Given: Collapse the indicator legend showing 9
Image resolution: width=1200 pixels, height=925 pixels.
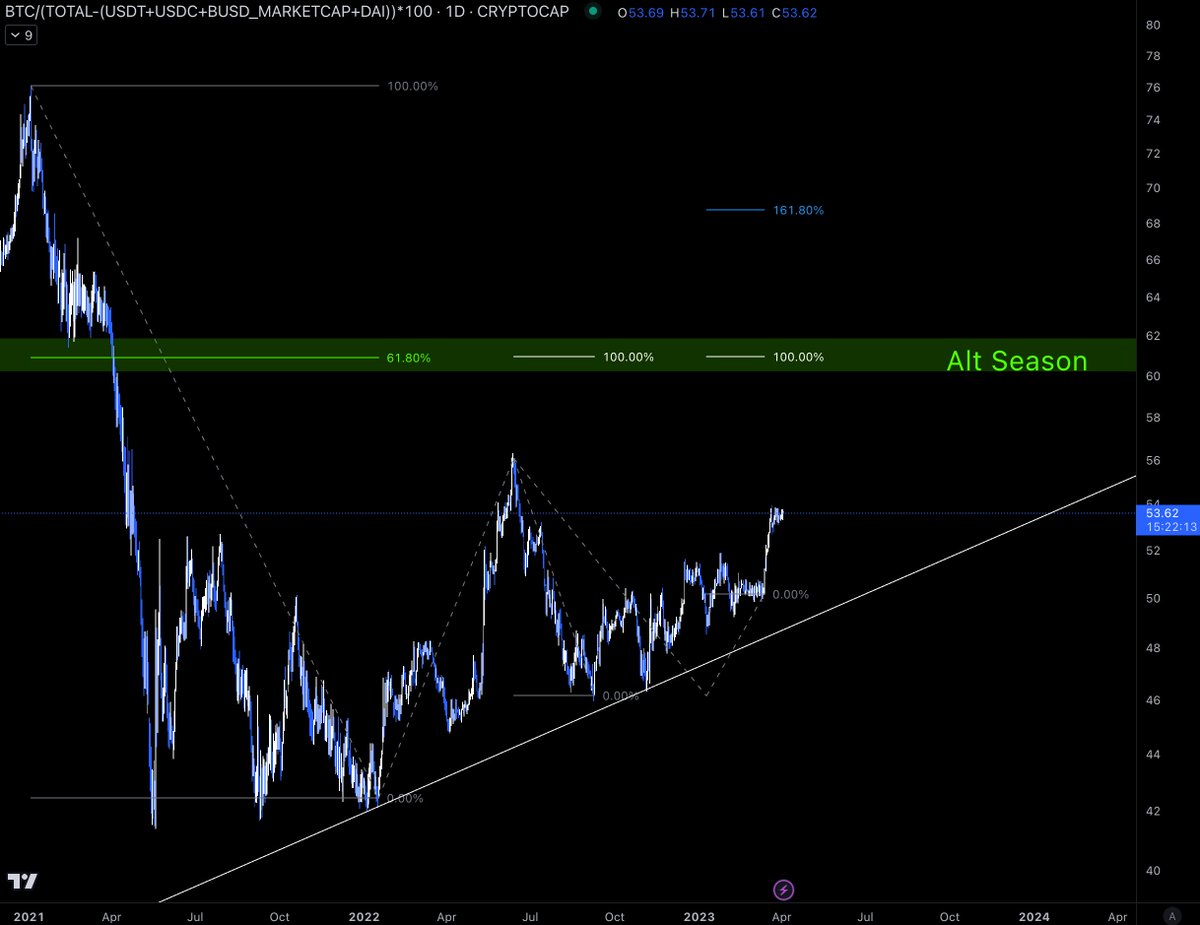Looking at the screenshot, I should (x=21, y=36).
